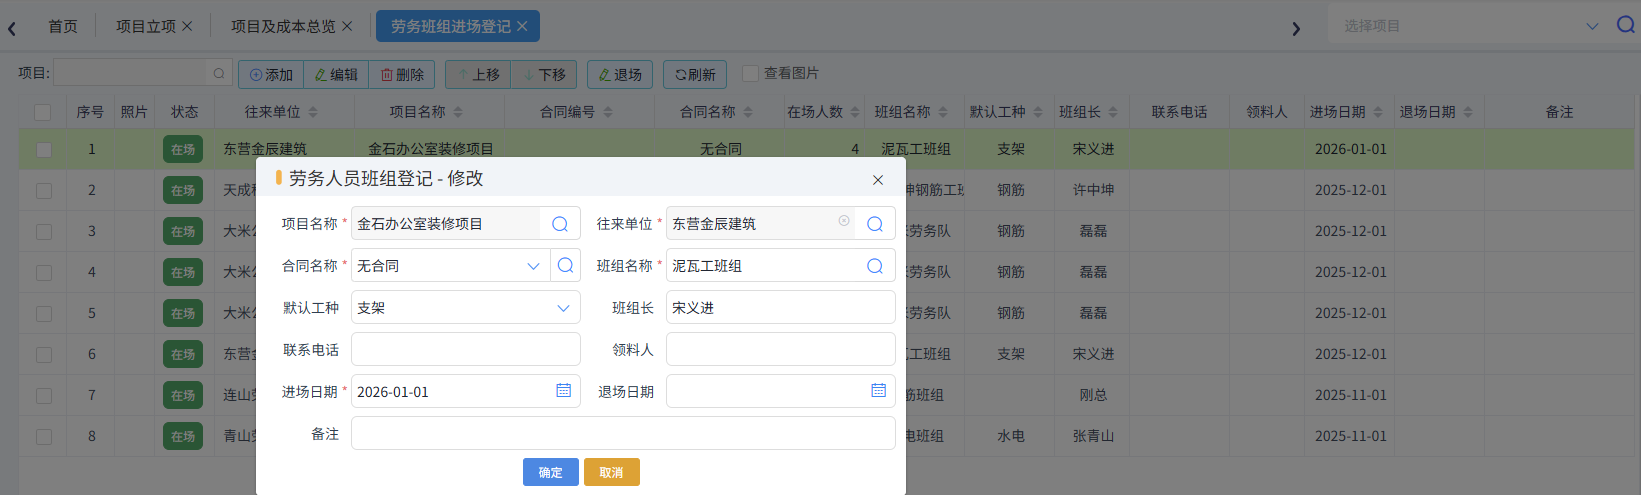Check the select-all header checkbox

[x=43, y=112]
